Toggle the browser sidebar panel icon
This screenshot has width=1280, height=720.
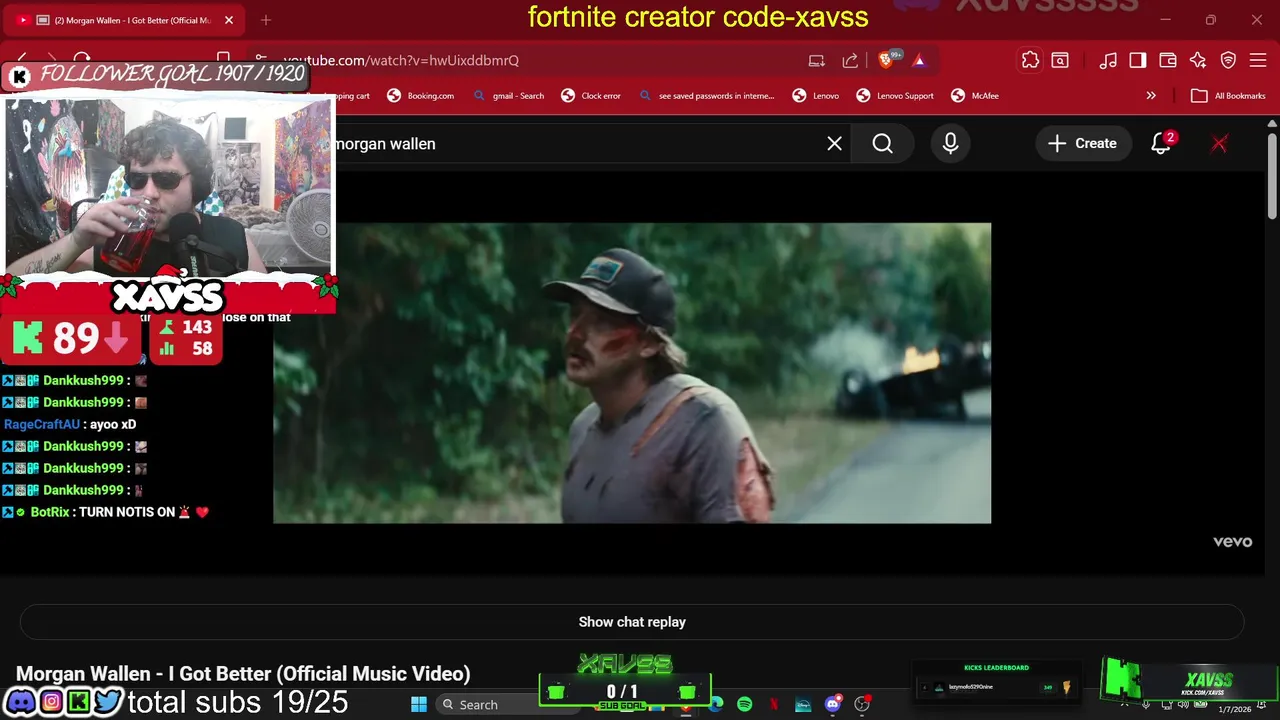(1138, 60)
